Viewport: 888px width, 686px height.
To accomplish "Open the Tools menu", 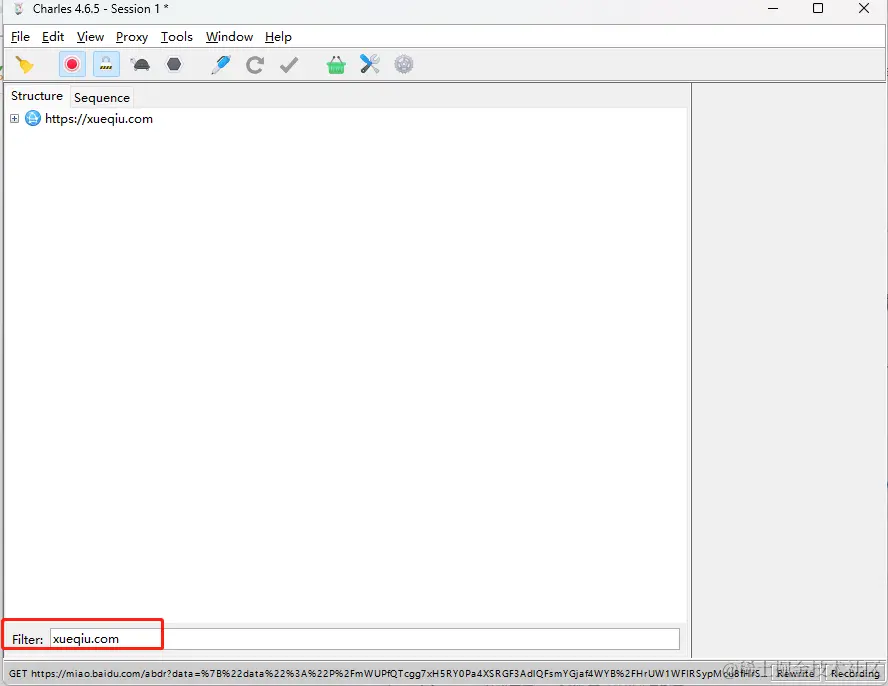I will (x=177, y=37).
